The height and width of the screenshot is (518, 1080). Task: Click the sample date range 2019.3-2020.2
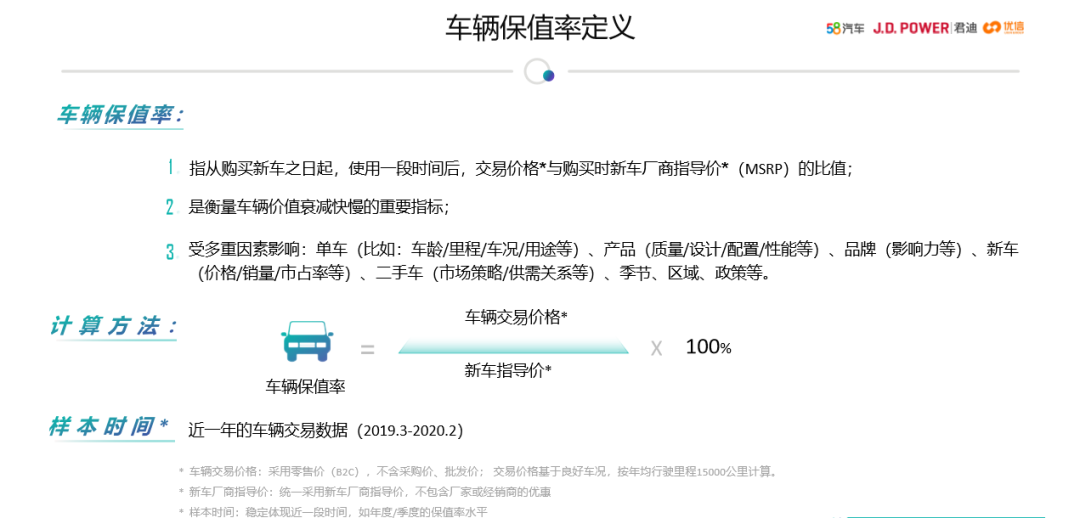(x=412, y=431)
